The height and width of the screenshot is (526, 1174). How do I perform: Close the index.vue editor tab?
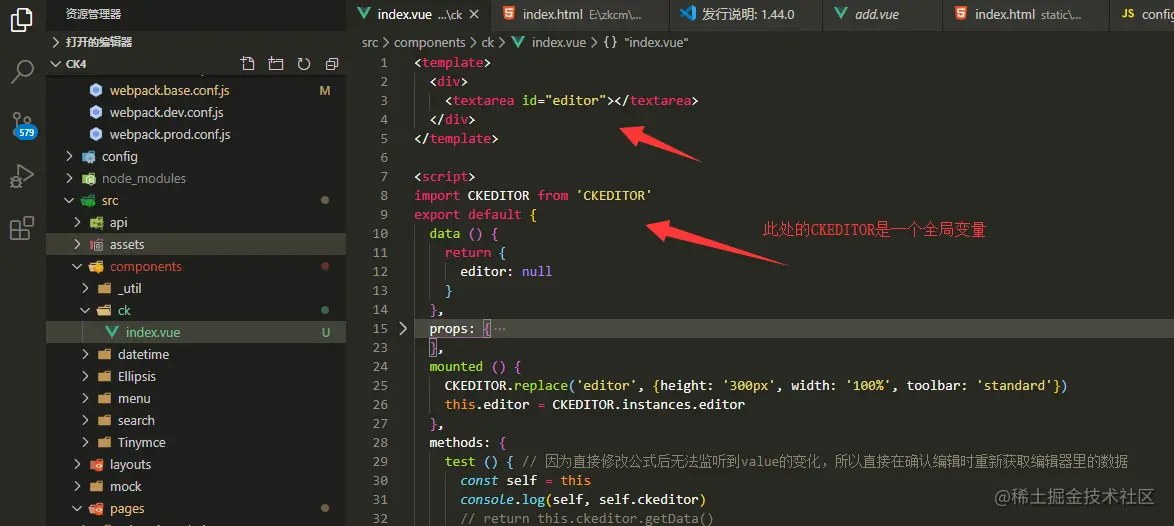473,14
